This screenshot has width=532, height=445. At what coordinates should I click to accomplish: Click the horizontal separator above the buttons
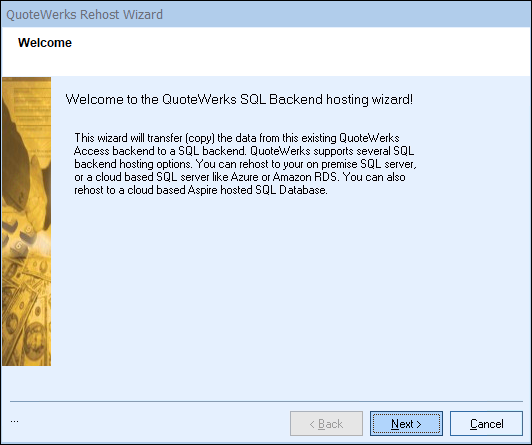click(x=266, y=401)
